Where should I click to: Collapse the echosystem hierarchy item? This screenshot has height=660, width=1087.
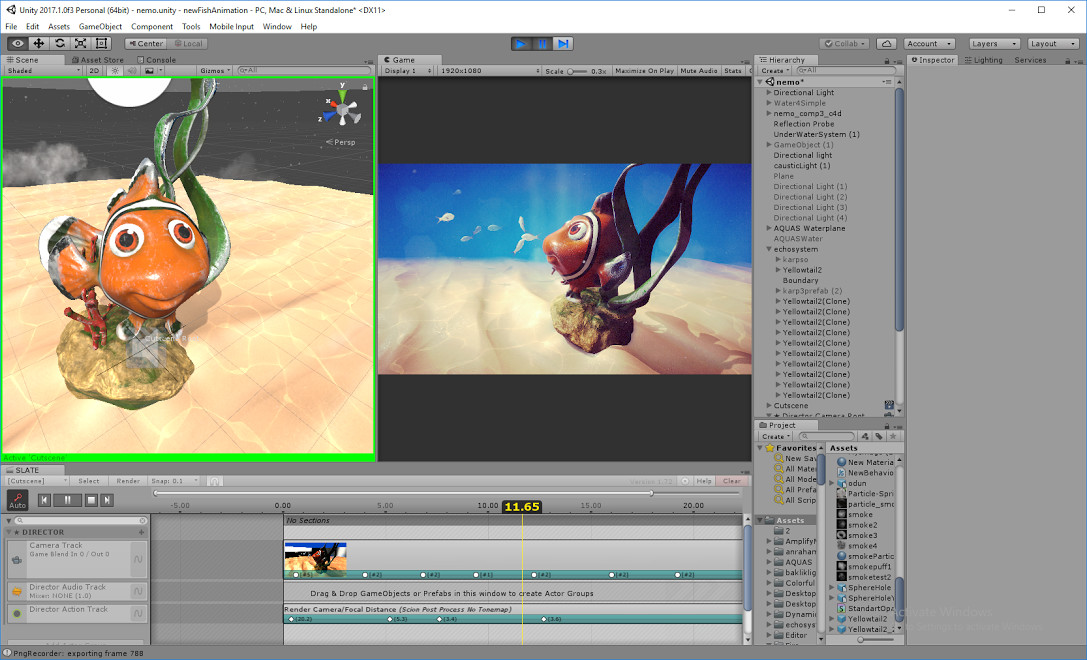point(769,249)
